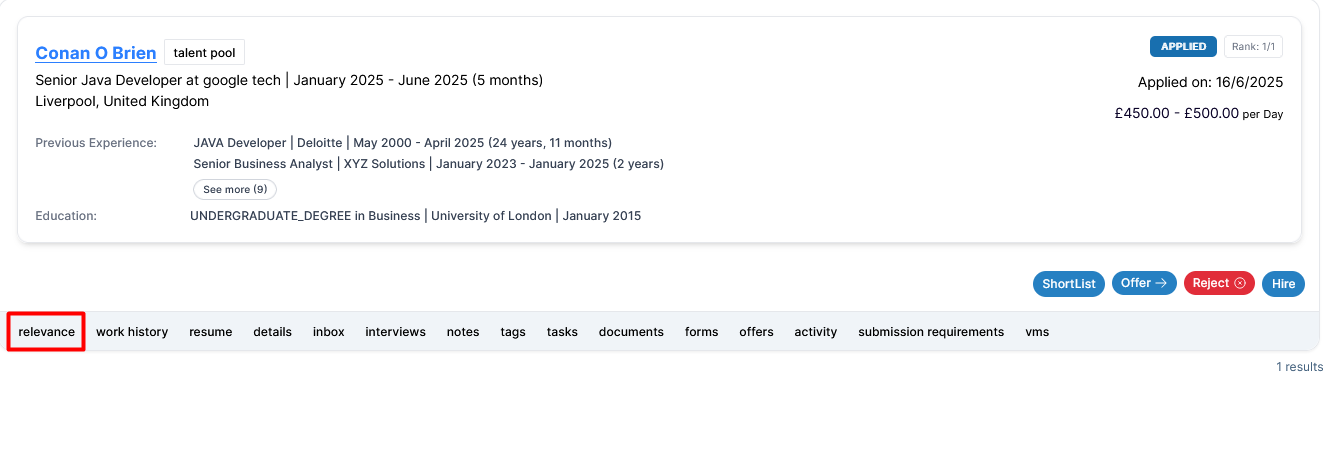Click the Offer arrow button

(1144, 283)
